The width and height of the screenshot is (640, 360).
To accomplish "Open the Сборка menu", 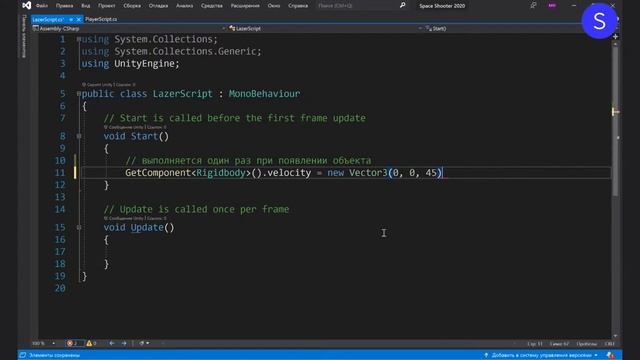I will tap(132, 6).
